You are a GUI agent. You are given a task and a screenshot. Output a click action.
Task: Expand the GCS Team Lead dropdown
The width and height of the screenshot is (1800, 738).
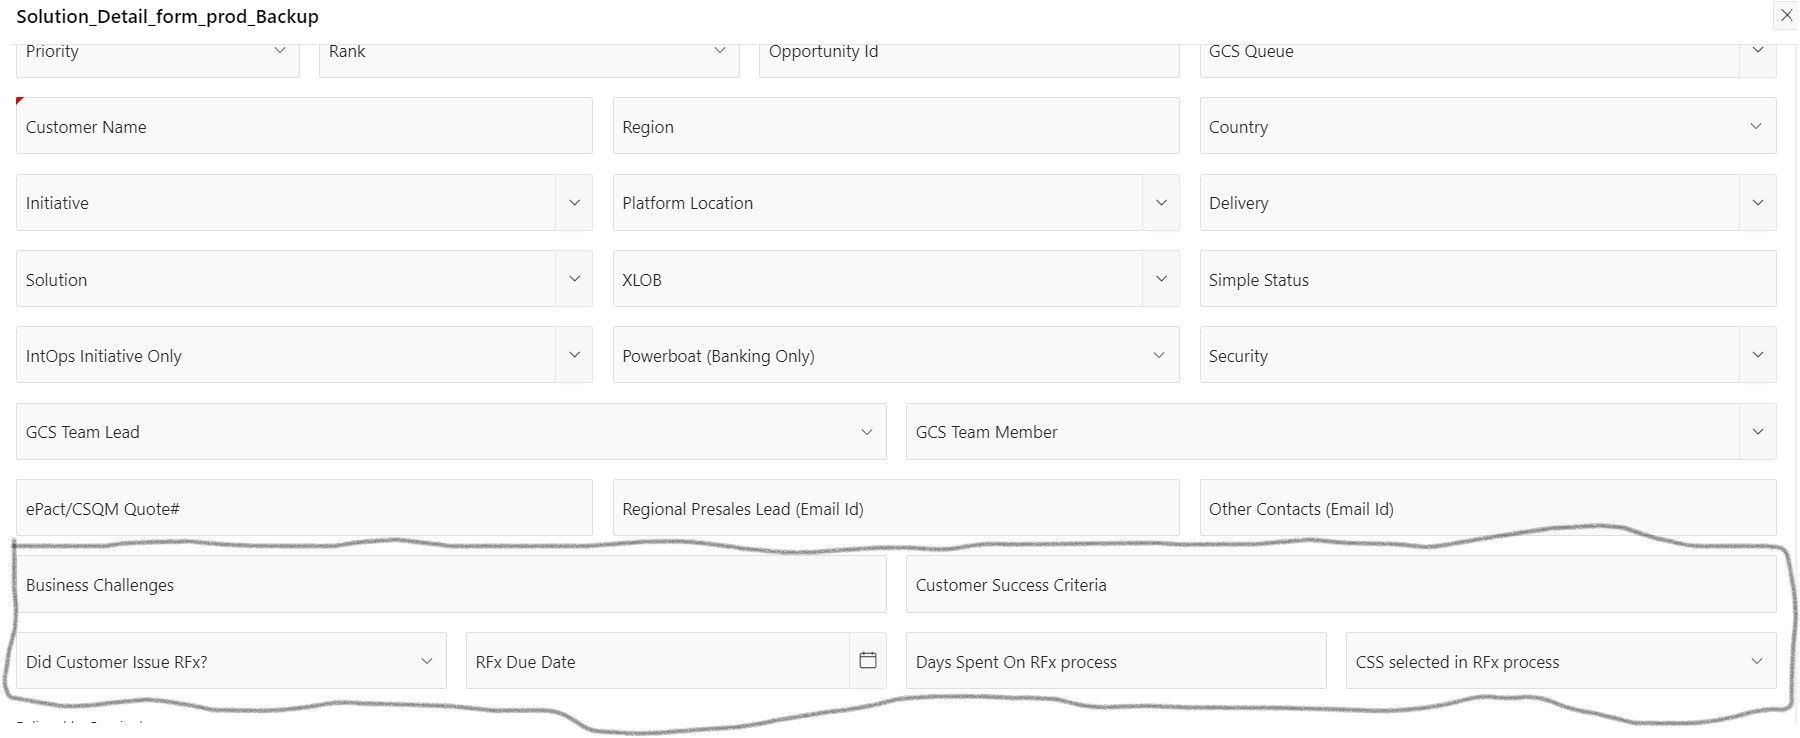(866, 431)
